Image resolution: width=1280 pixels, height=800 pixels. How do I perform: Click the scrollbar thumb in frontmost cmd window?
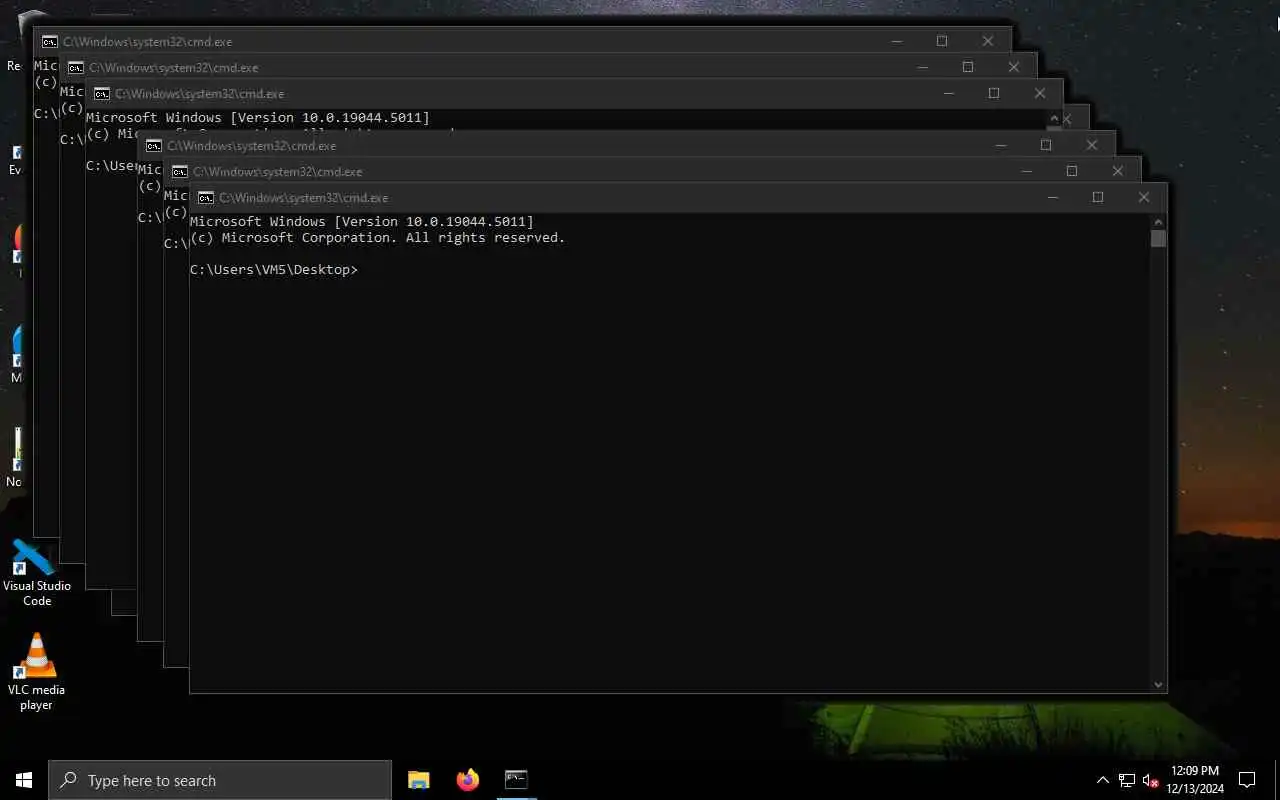pyautogui.click(x=1158, y=238)
